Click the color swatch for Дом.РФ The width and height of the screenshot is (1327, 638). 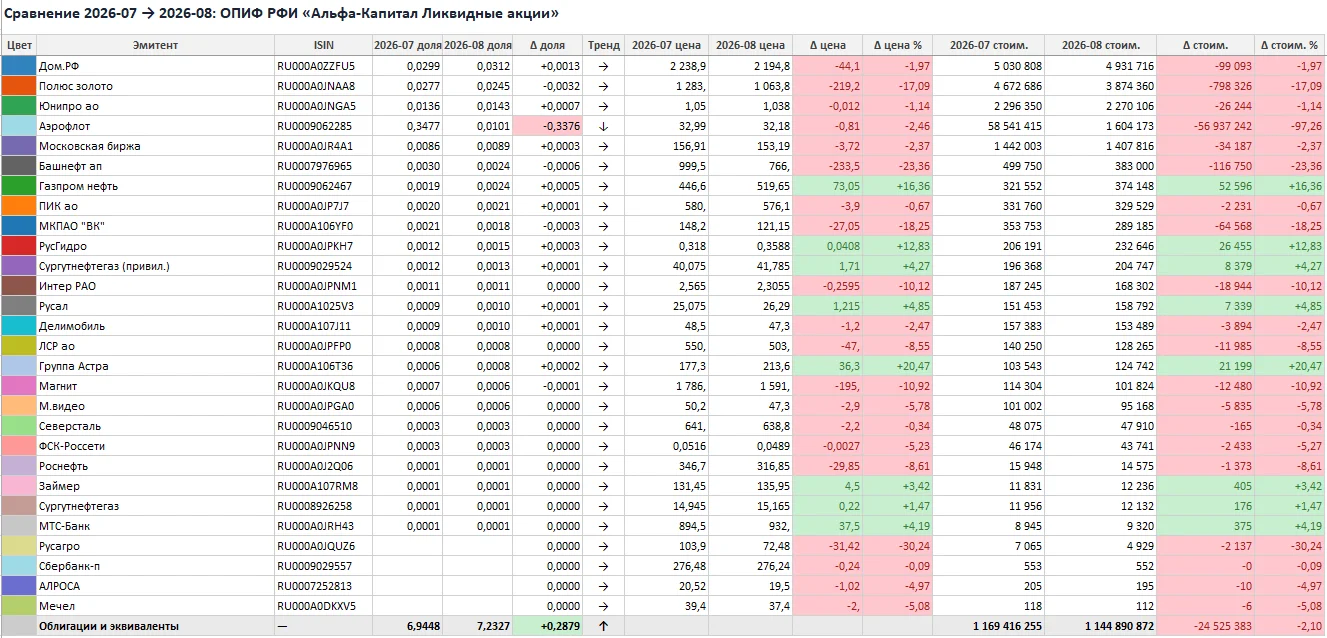point(18,66)
